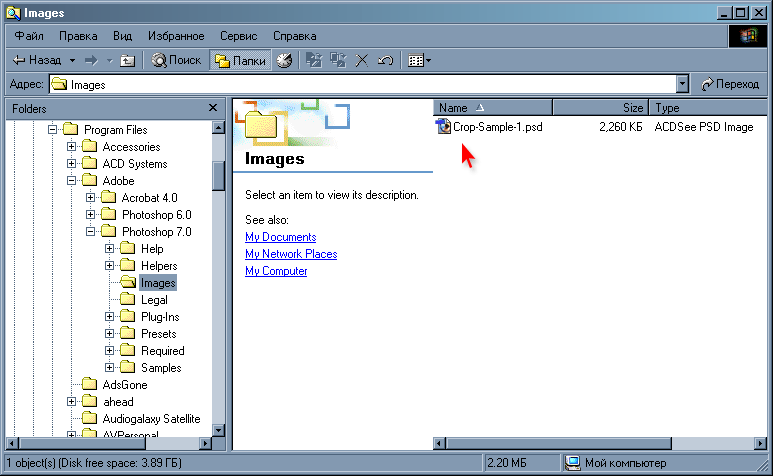The width and height of the screenshot is (773, 476).
Task: Click the Переход go button
Action: [x=730, y=84]
